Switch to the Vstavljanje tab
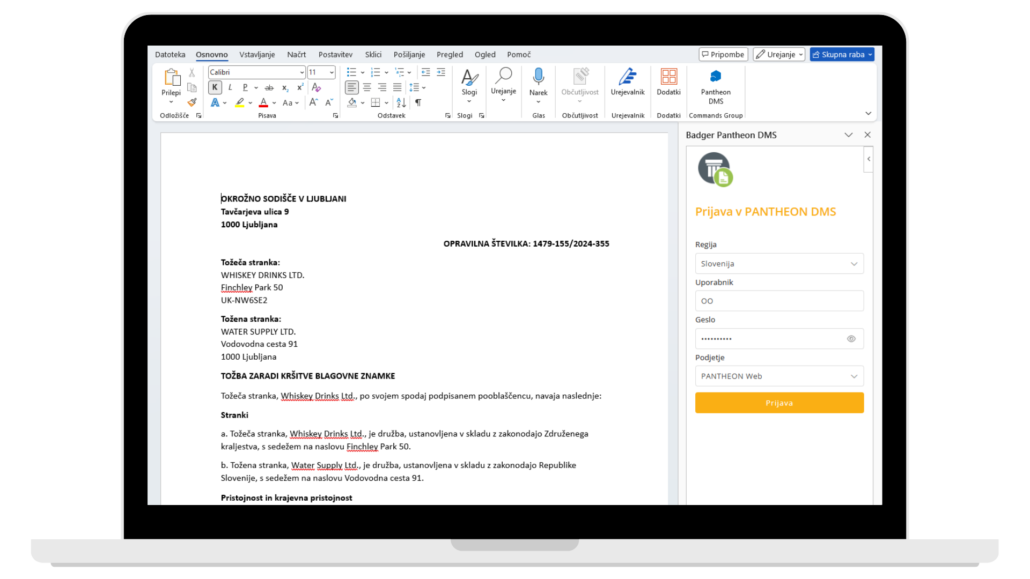The image size is (1030, 579). [257, 55]
